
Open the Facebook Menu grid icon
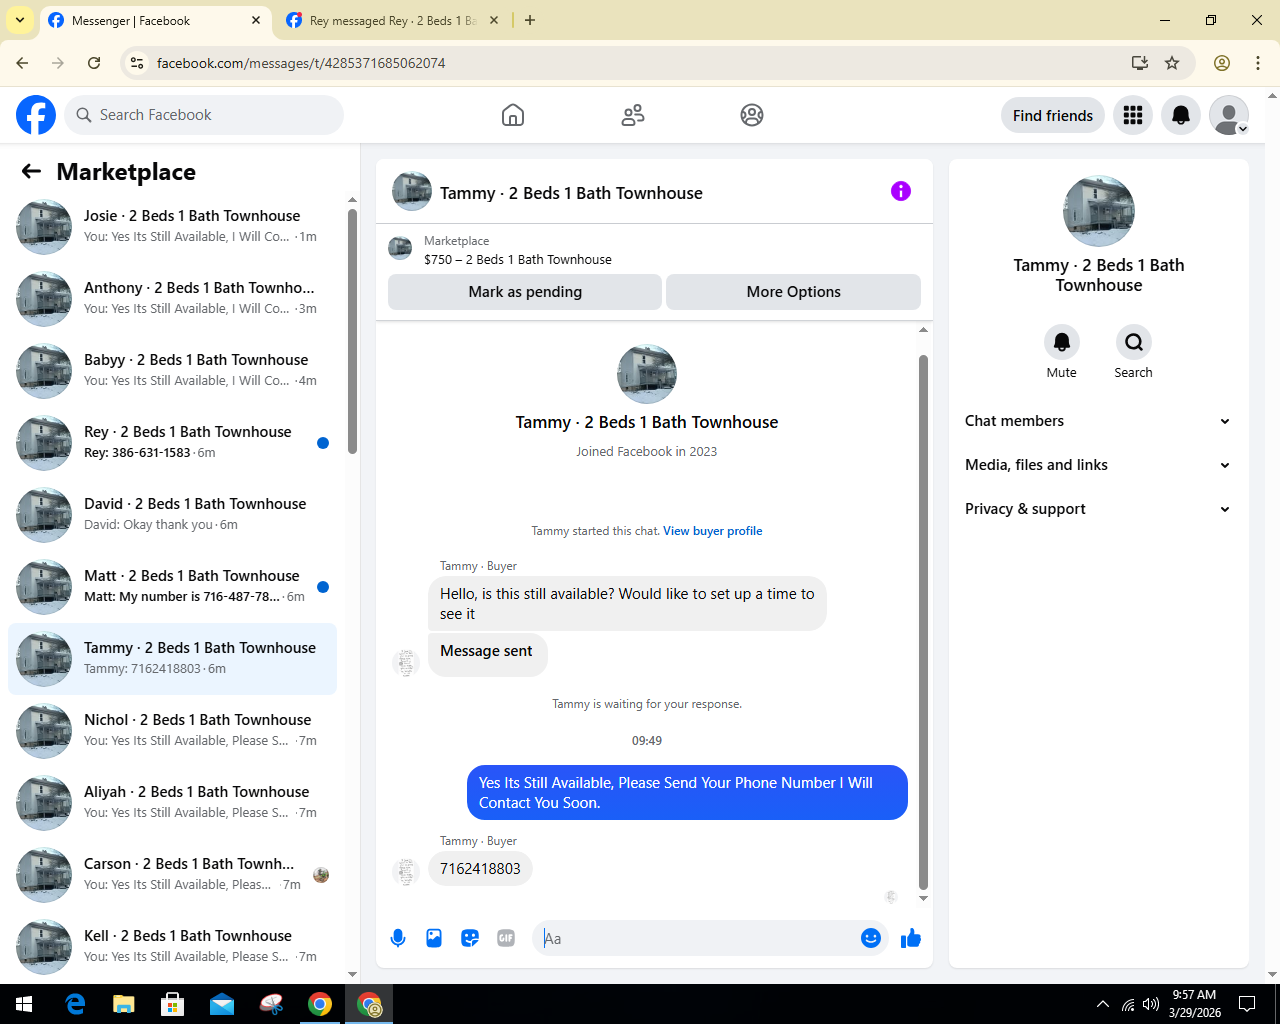coord(1133,115)
